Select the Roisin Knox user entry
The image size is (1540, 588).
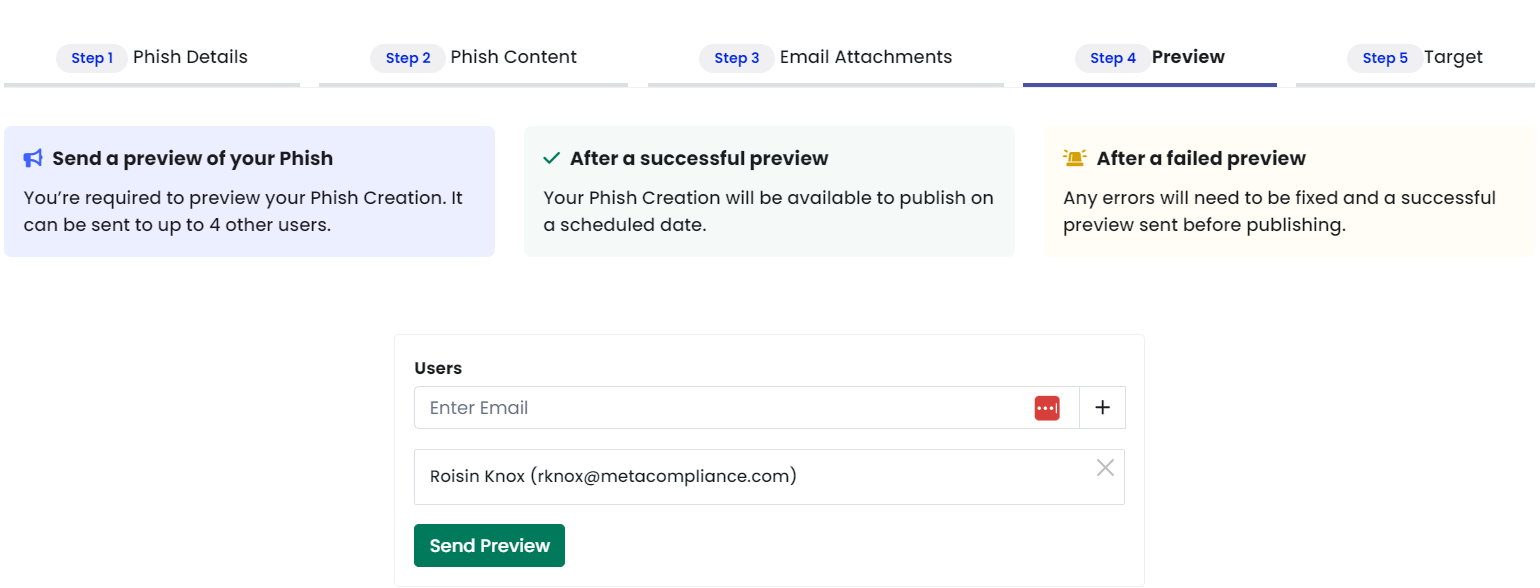(769, 477)
